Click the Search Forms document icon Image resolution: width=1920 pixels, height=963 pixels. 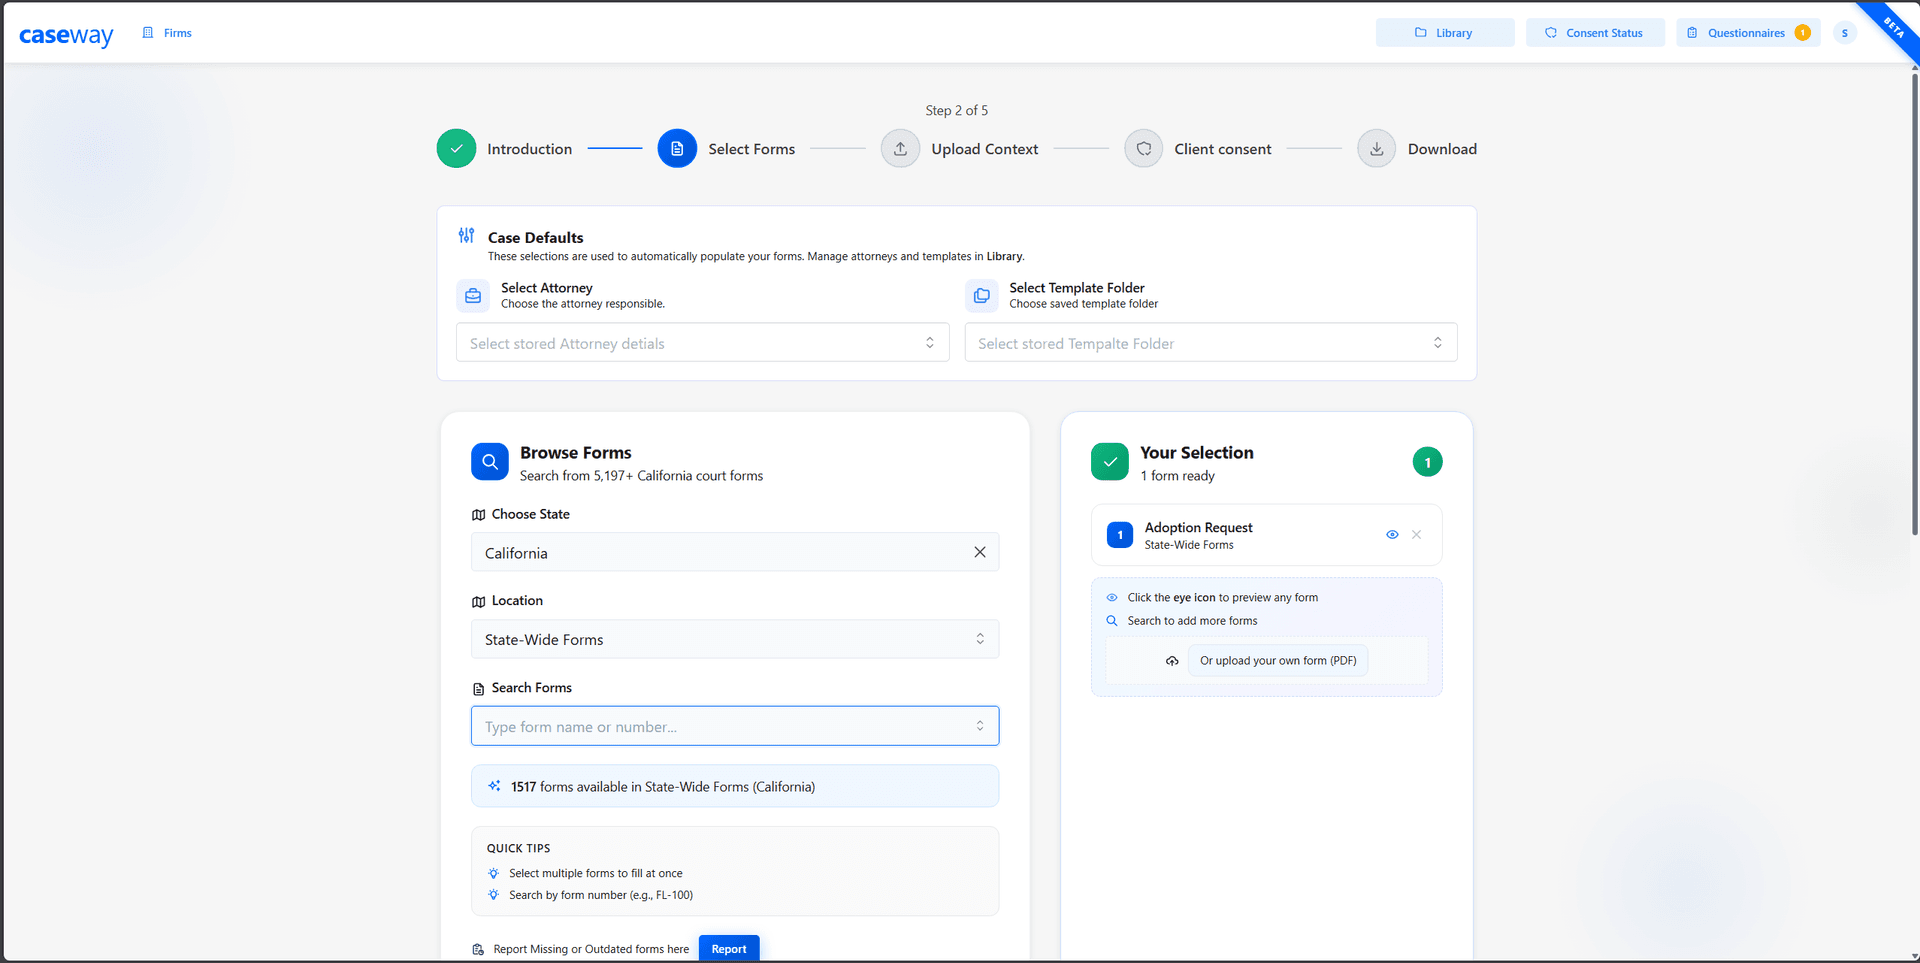pyautogui.click(x=478, y=689)
